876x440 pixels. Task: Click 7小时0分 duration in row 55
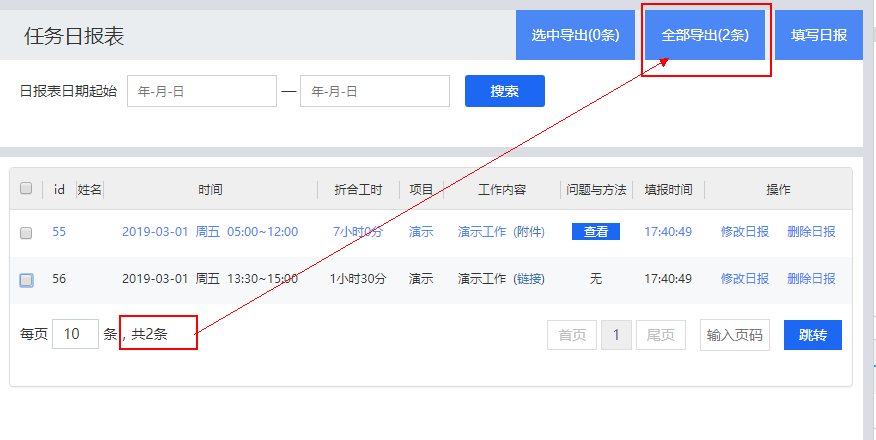[358, 232]
